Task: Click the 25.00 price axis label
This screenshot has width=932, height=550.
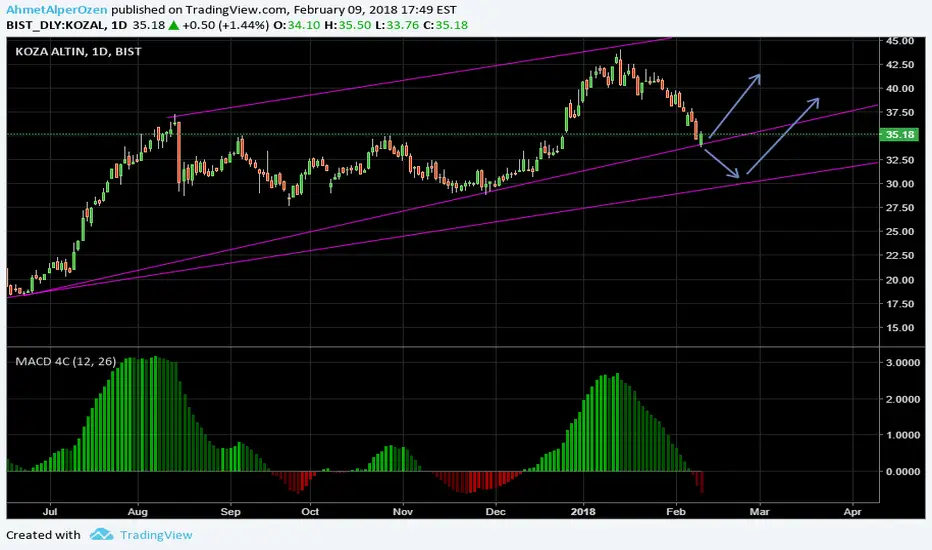Action: 900,232
